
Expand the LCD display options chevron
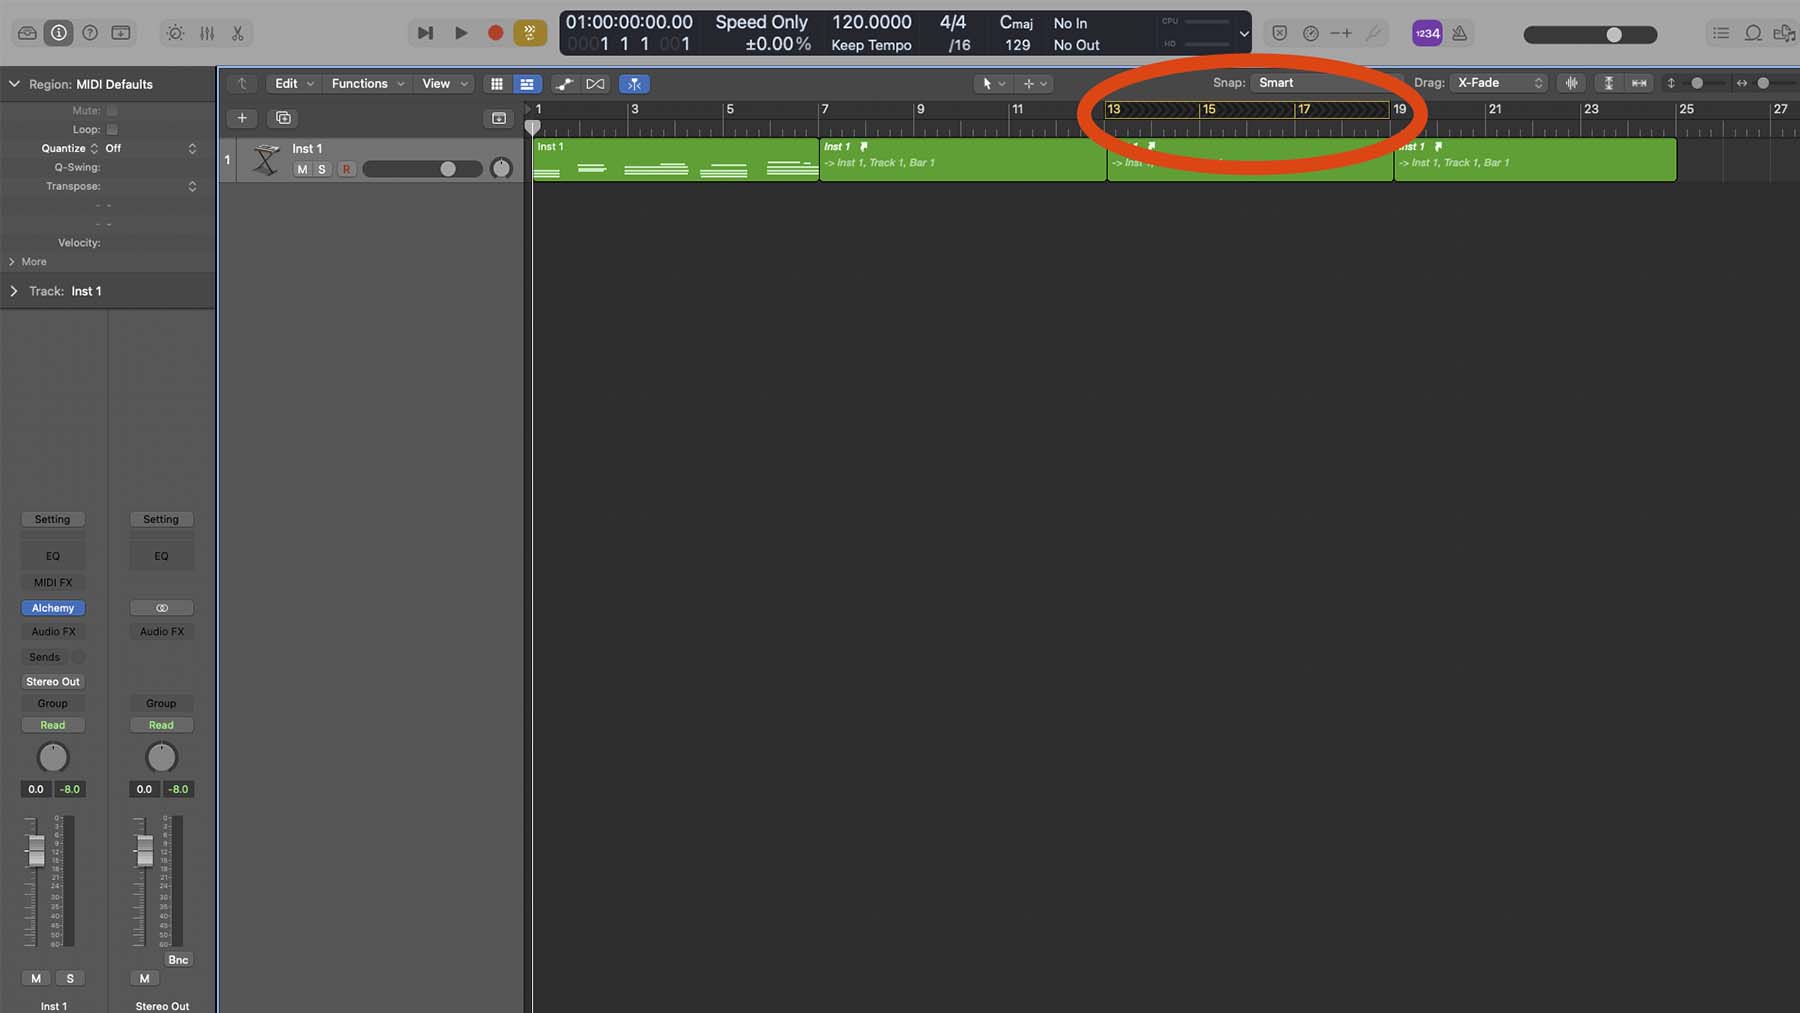(1244, 34)
